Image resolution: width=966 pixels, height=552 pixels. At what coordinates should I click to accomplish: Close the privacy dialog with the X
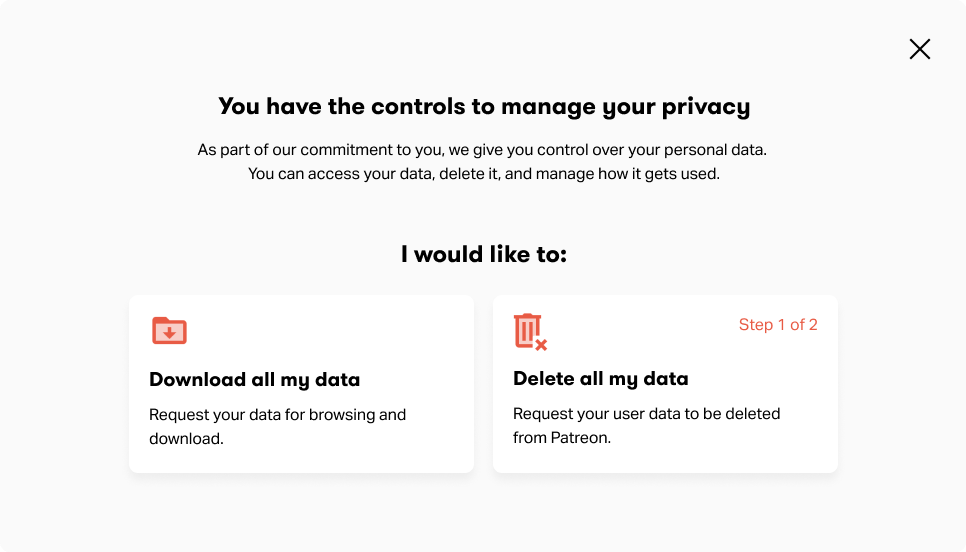tap(920, 49)
